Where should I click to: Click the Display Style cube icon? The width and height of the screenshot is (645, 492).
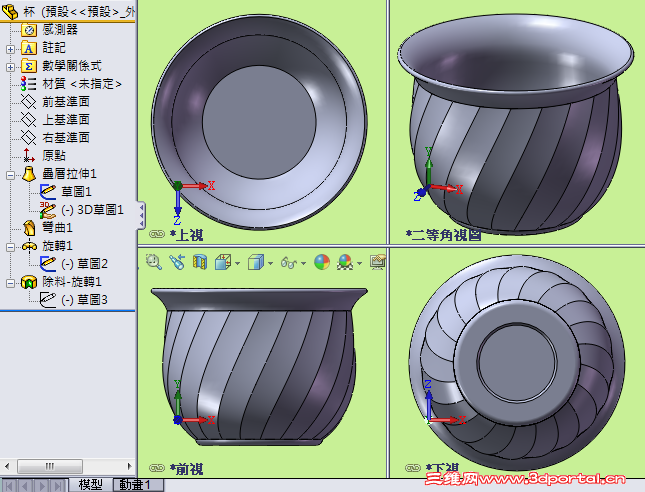(x=255, y=262)
